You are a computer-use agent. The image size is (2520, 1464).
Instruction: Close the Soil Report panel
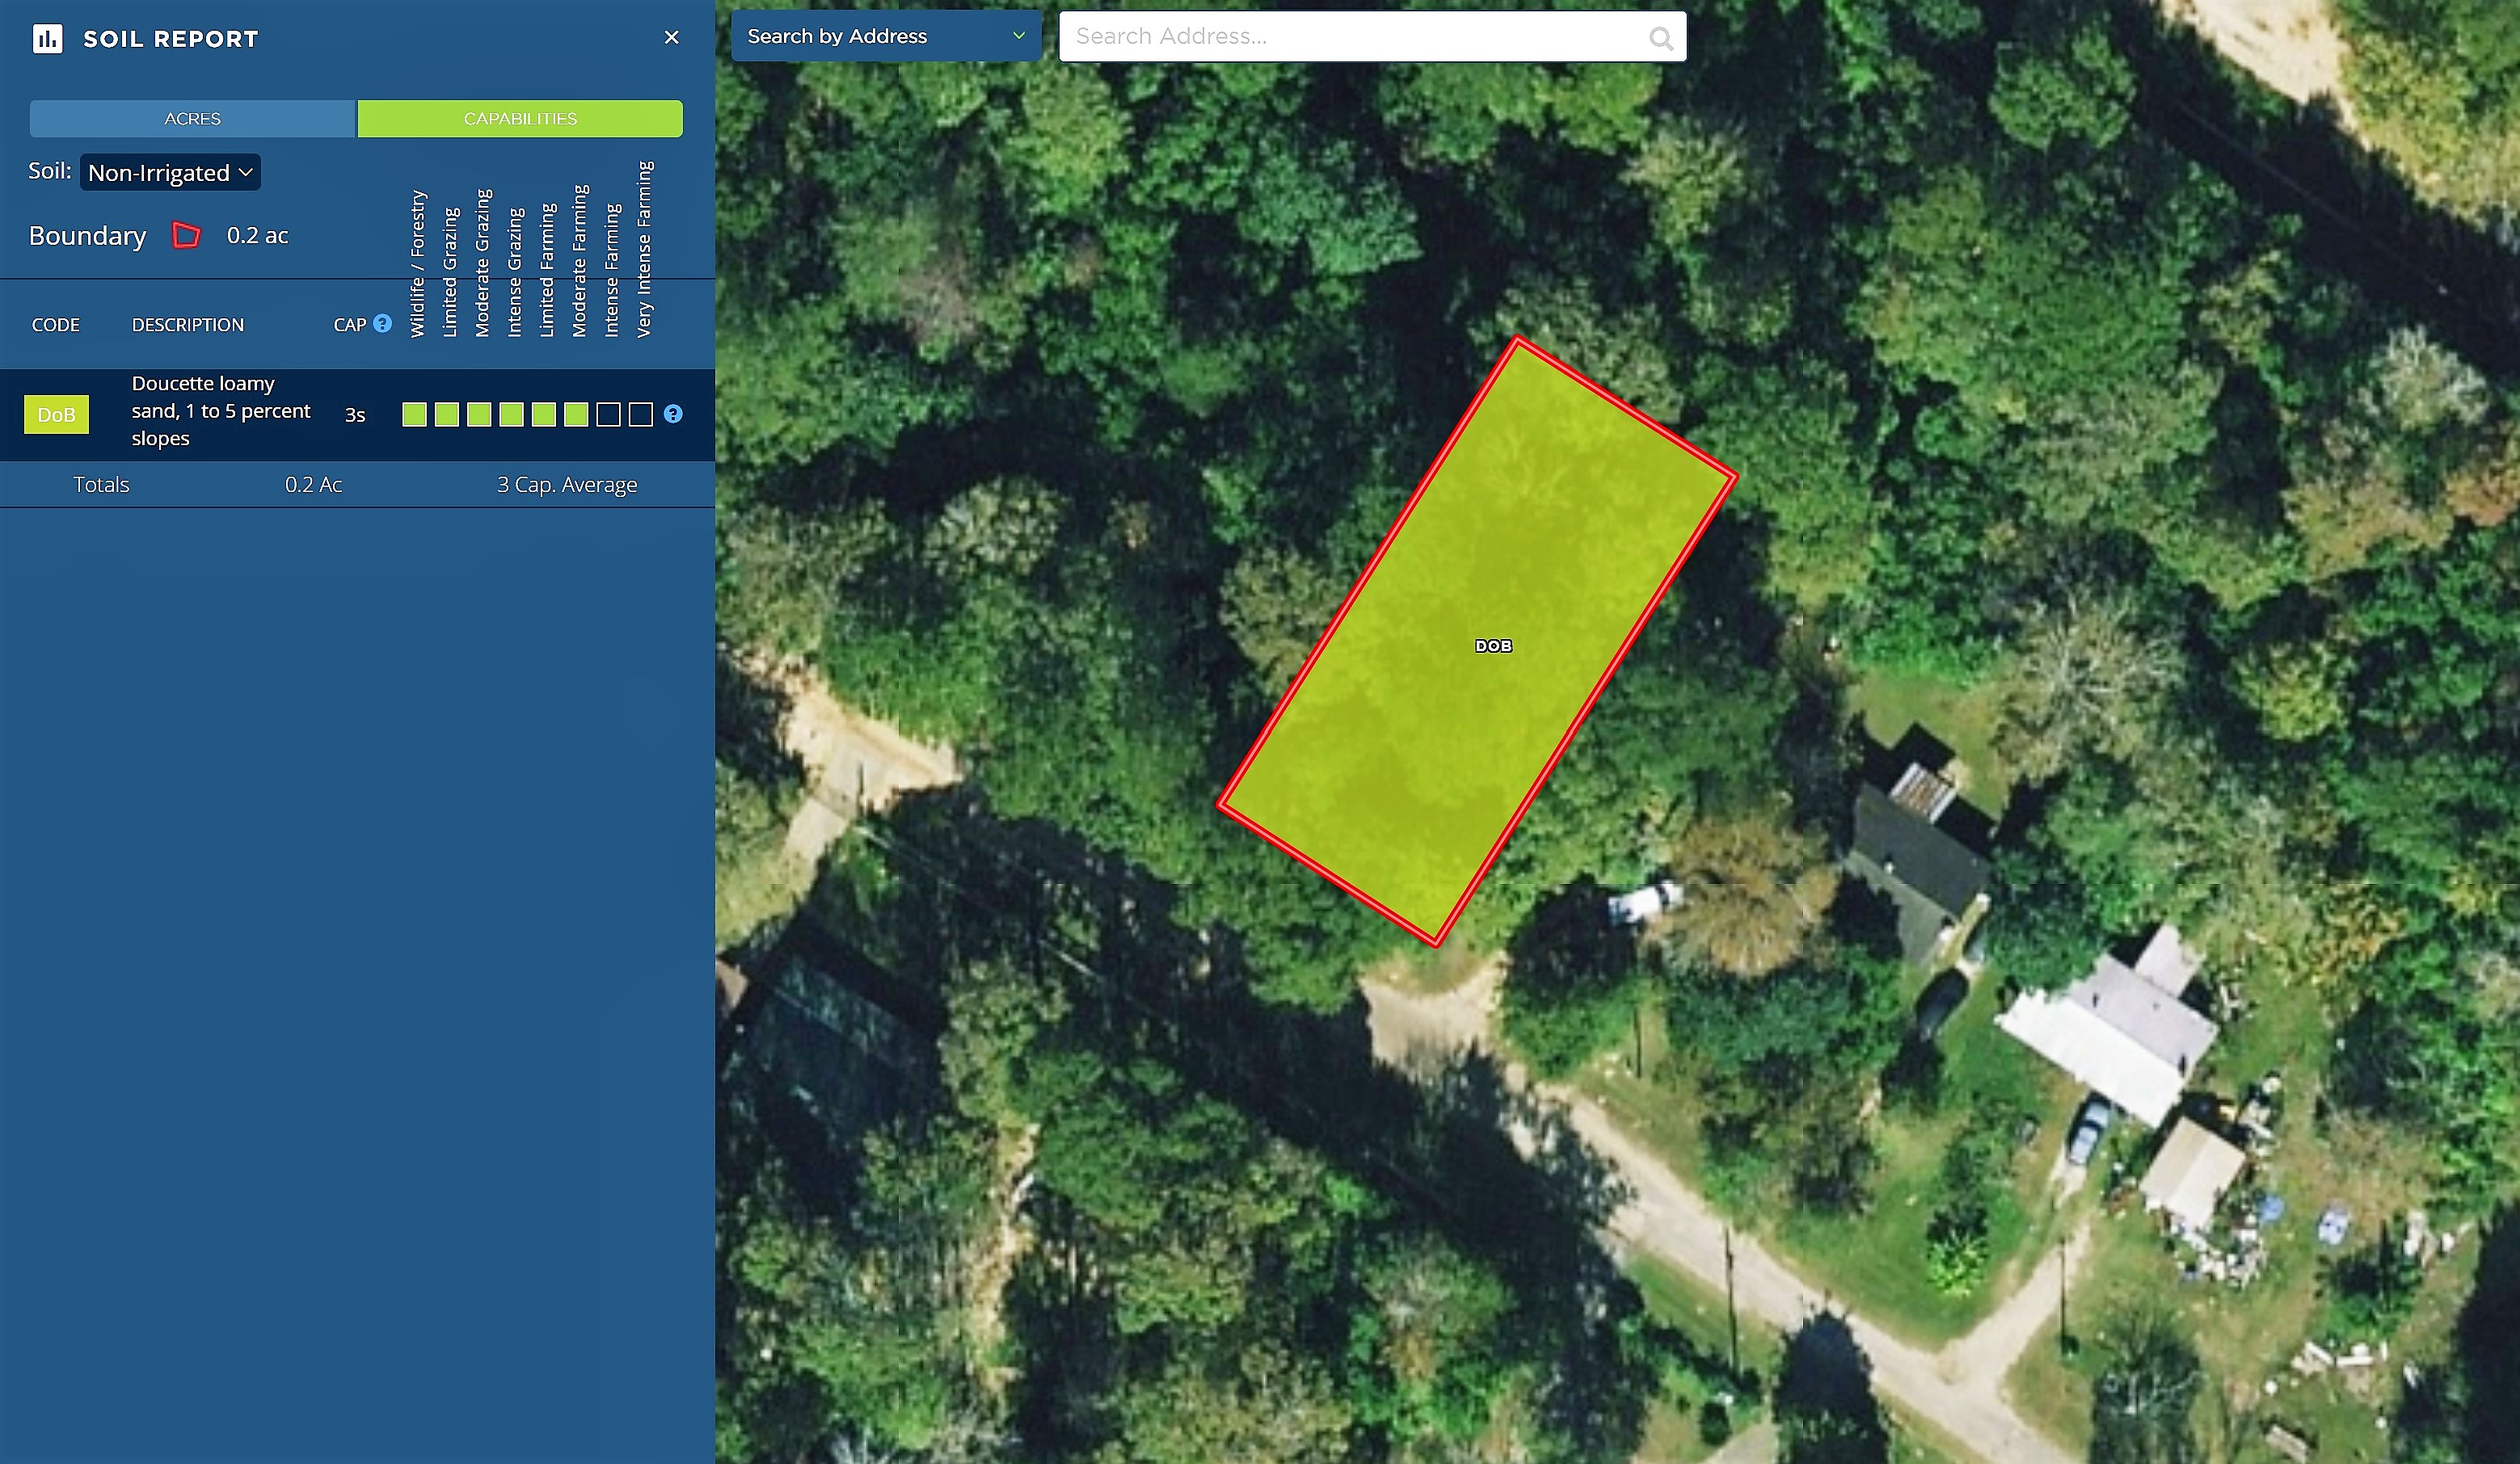point(672,37)
